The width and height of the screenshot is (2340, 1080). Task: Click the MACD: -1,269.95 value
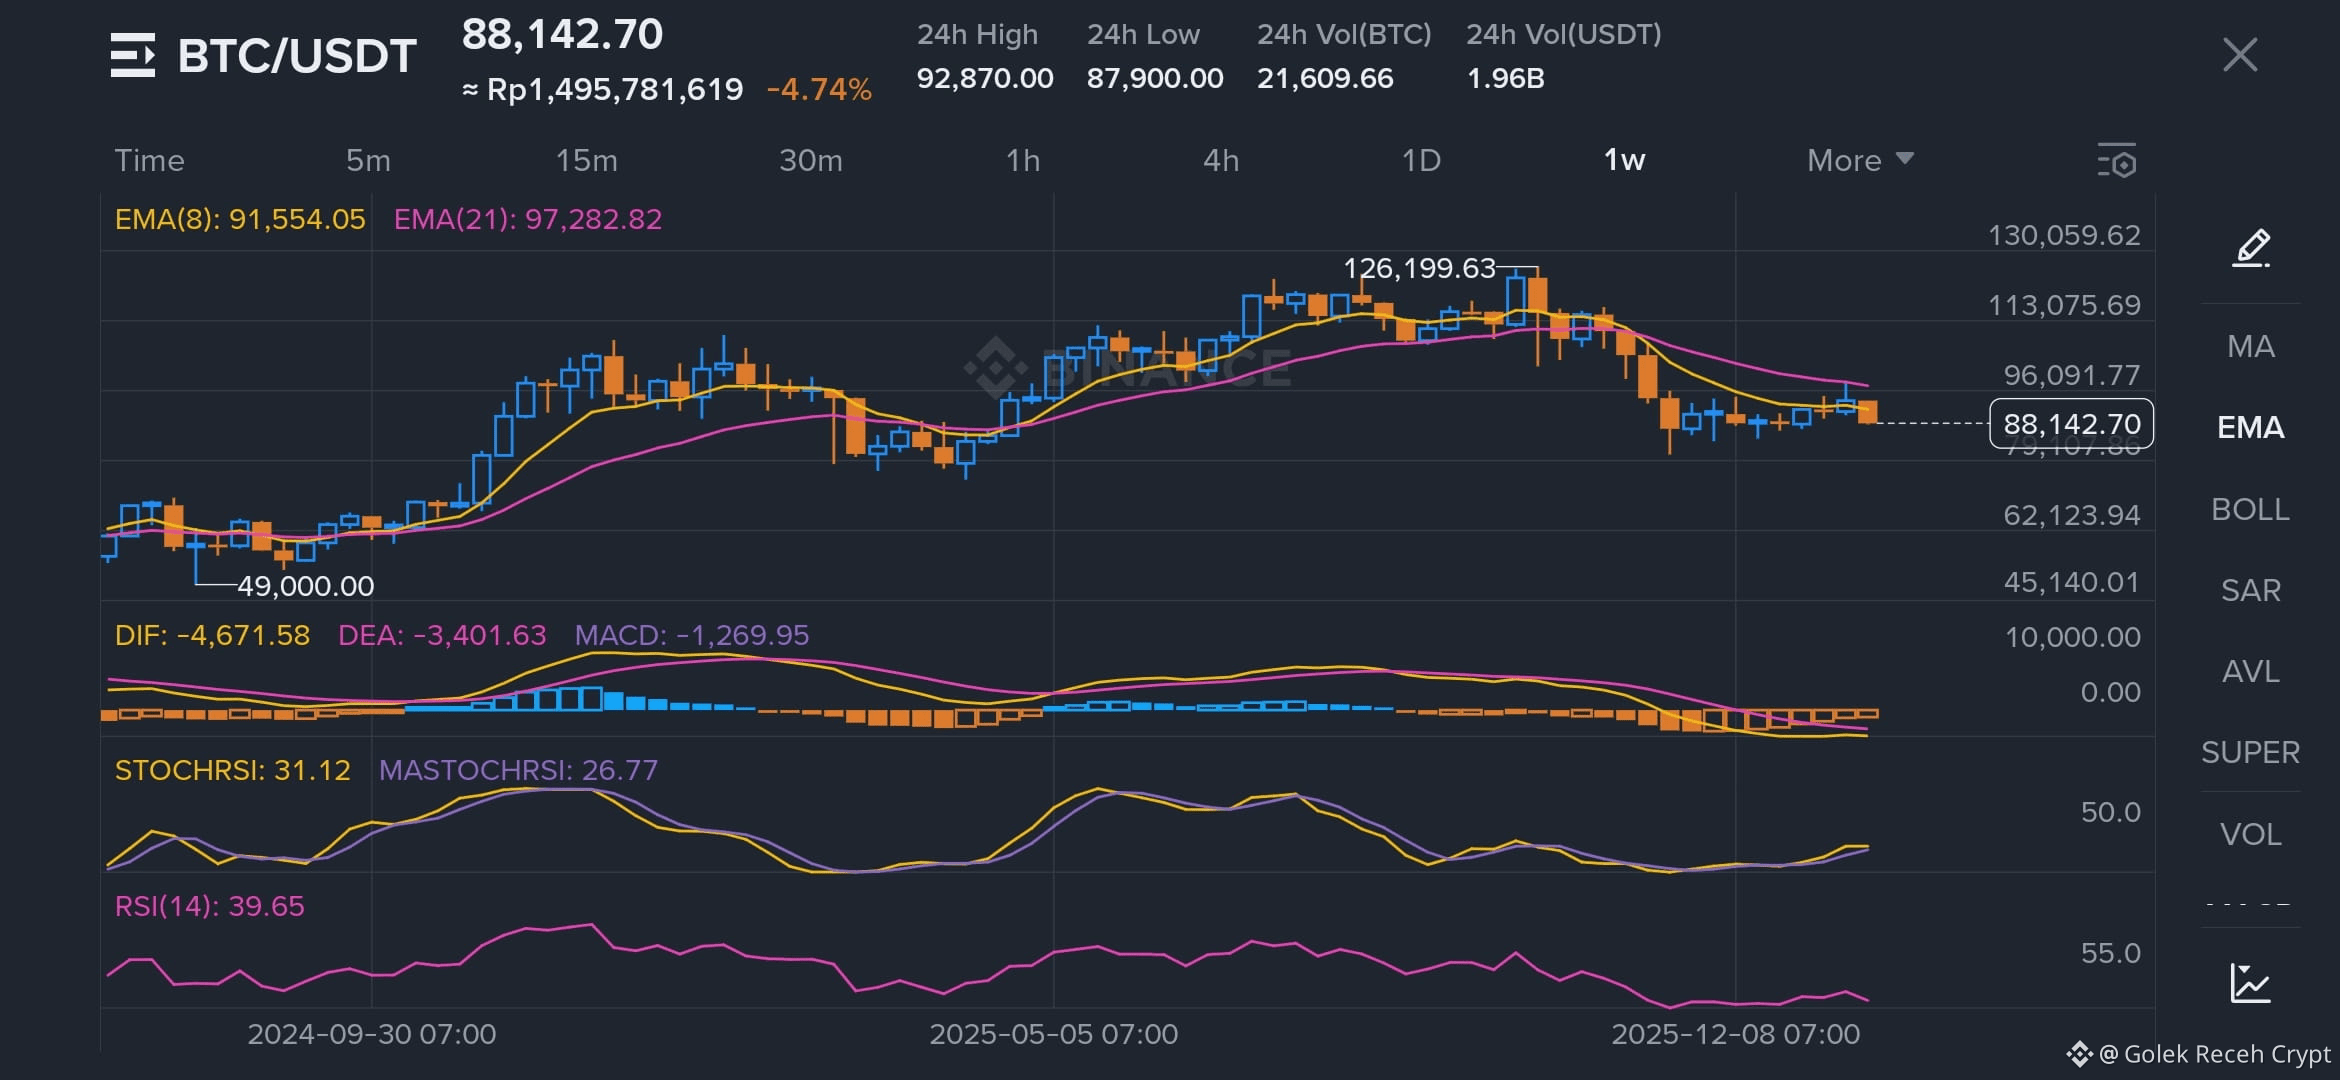coord(692,635)
